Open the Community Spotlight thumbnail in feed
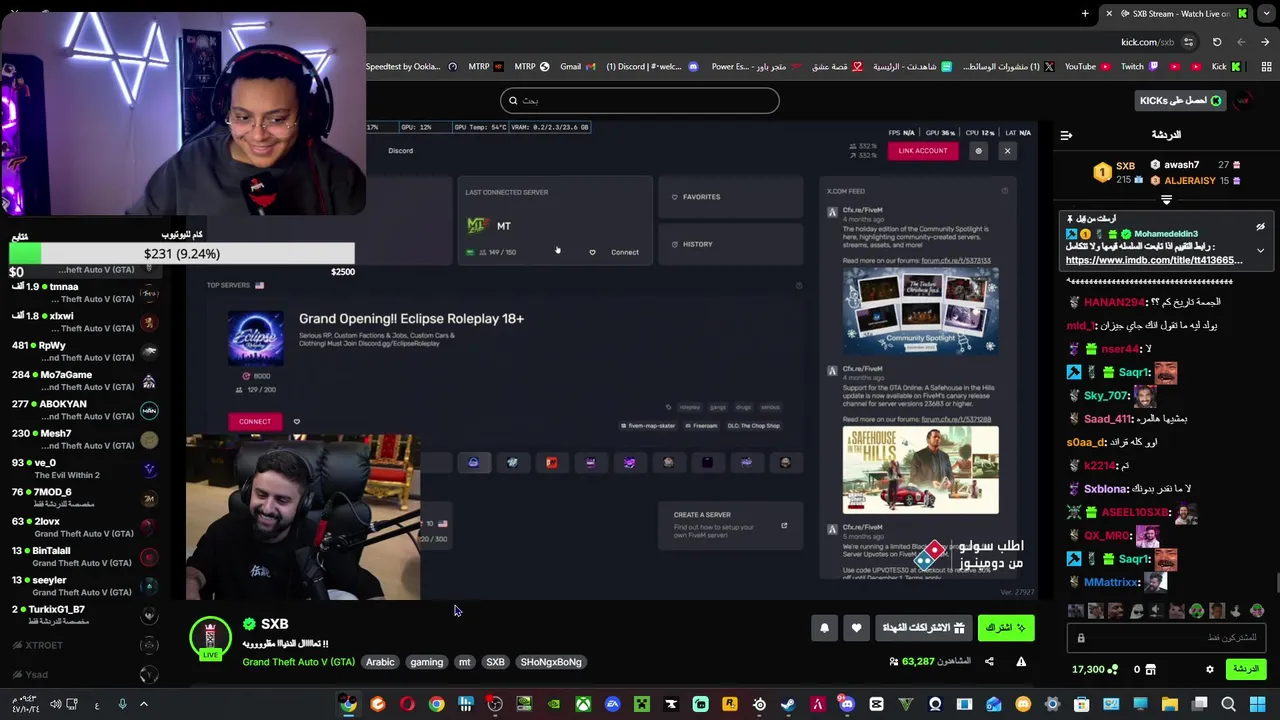The height and width of the screenshot is (720, 1280). point(920,311)
